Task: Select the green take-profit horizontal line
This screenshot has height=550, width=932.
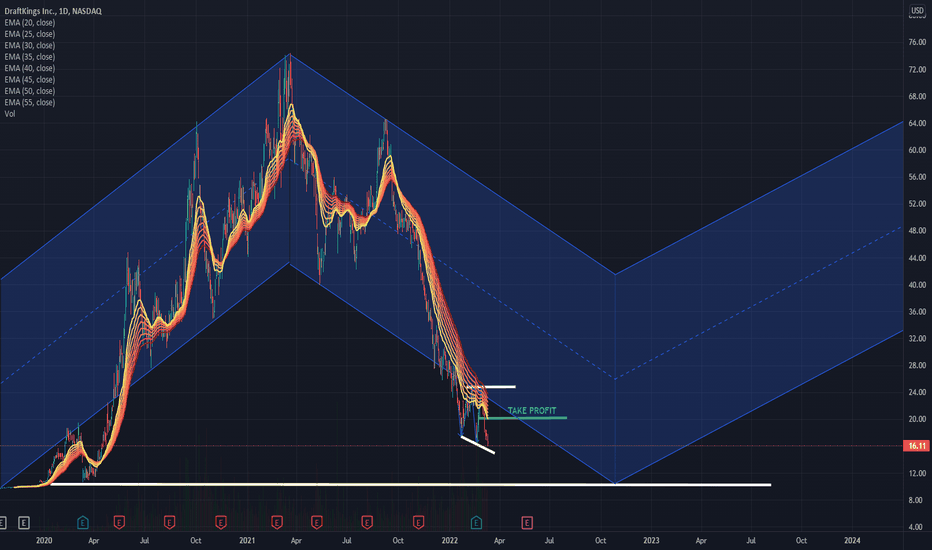Action: pos(522,418)
